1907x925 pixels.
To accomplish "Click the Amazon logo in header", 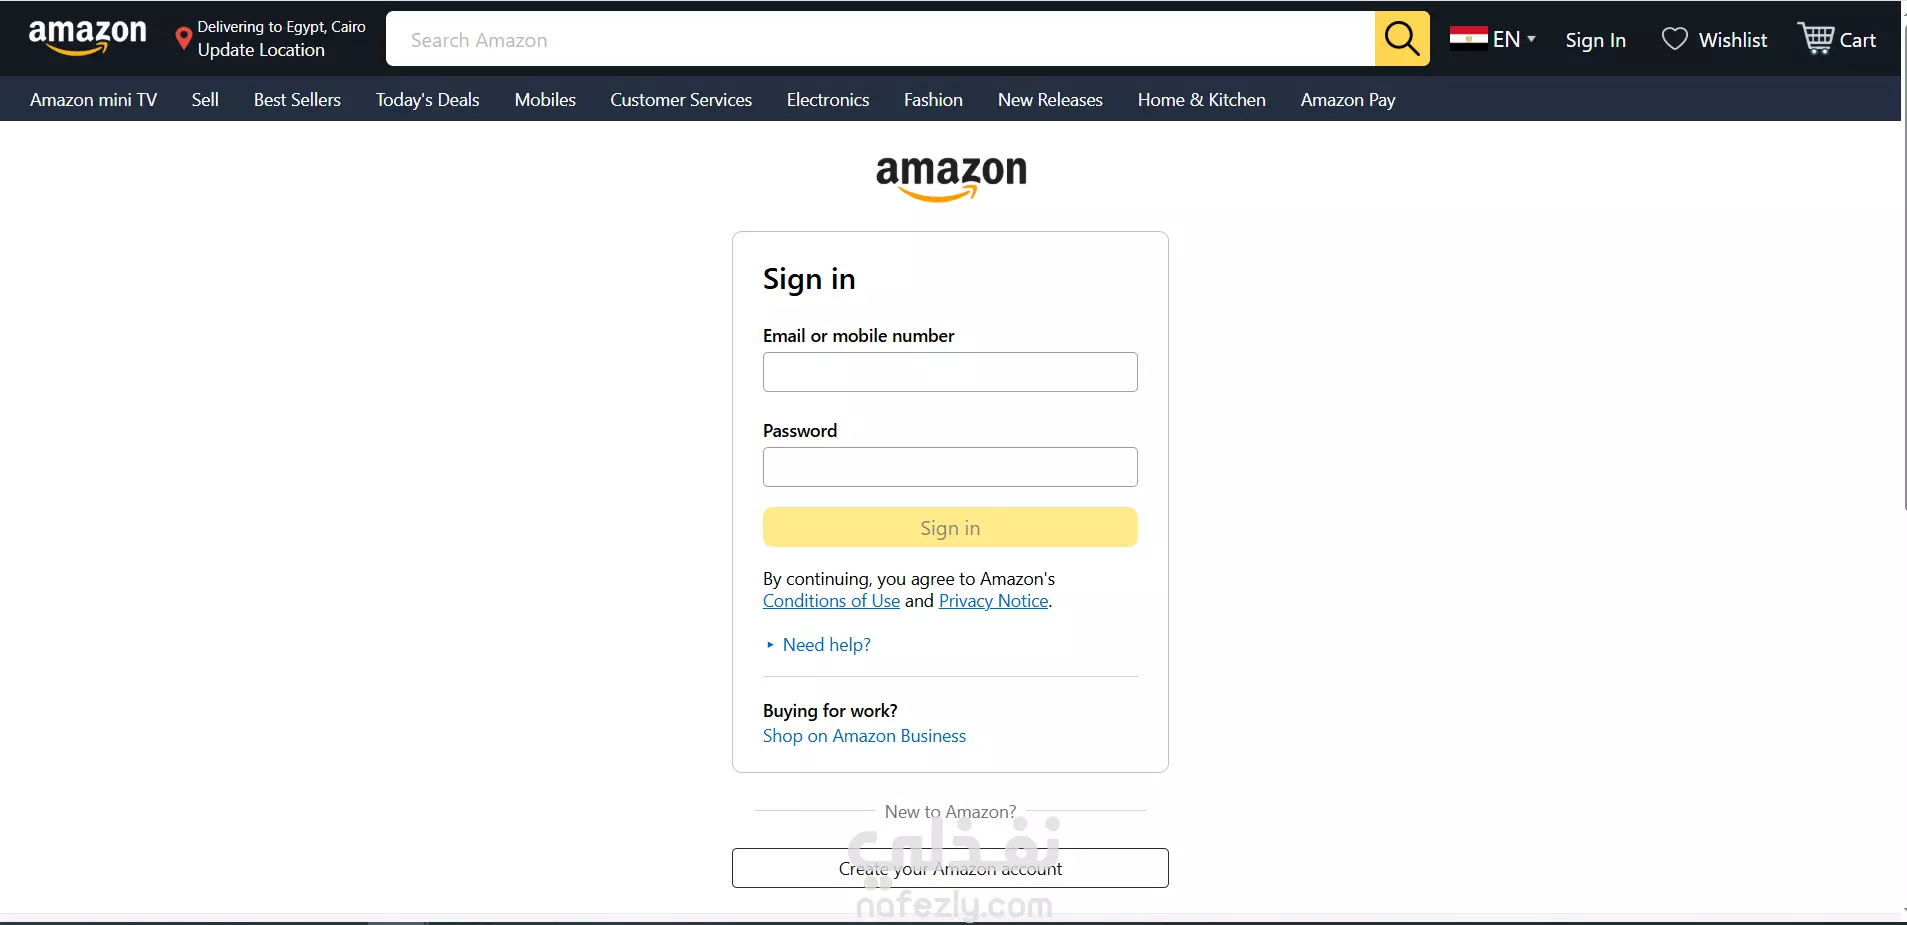I will [87, 38].
